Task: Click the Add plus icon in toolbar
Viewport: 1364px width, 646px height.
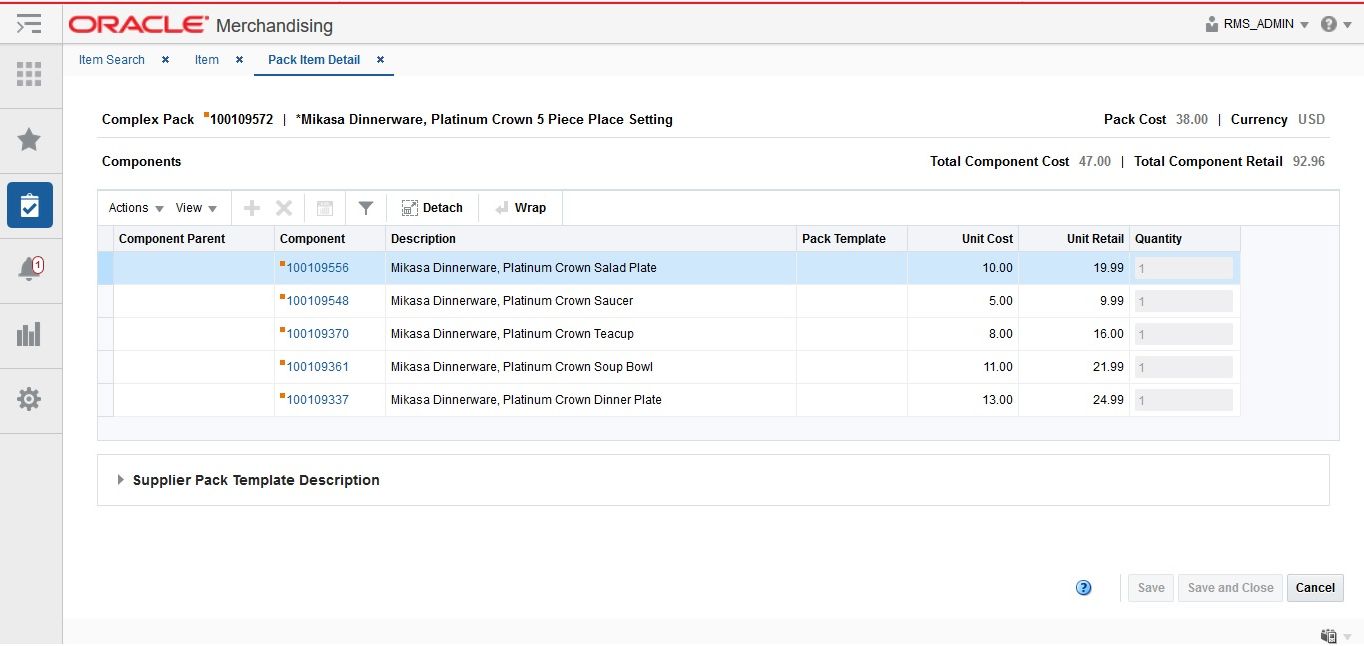Action: click(252, 208)
